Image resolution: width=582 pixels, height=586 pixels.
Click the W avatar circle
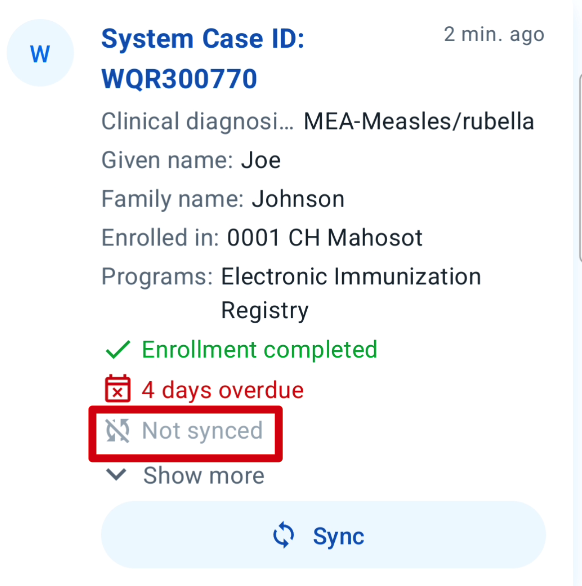[x=40, y=53]
